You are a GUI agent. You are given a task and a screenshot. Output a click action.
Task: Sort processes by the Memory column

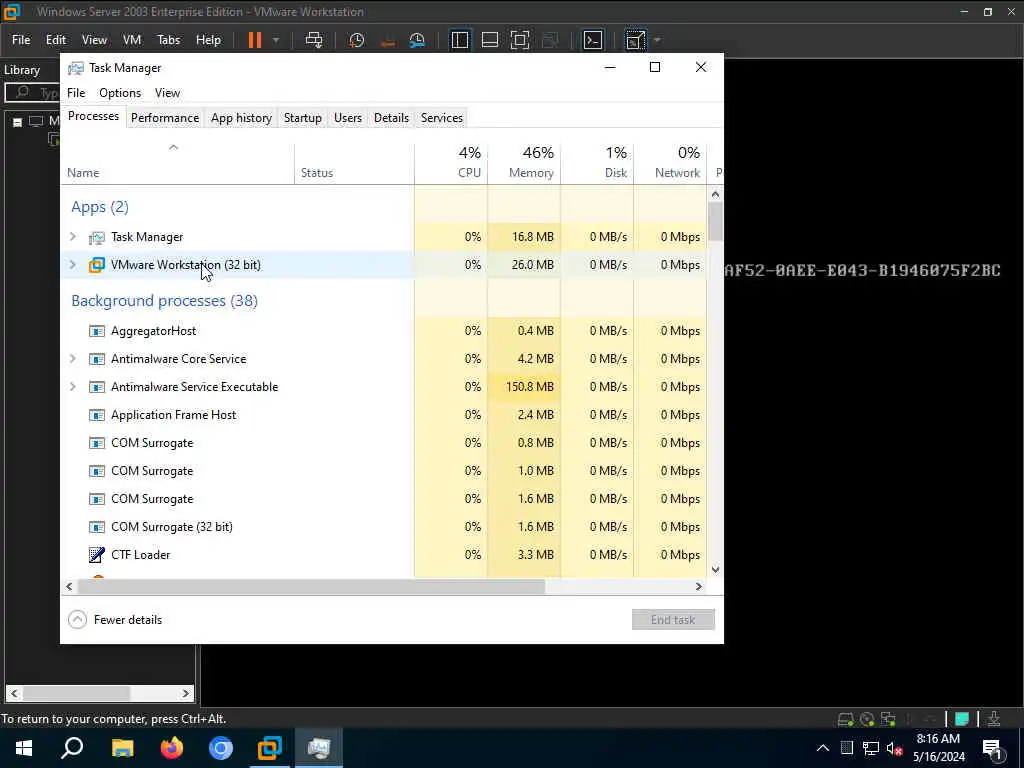point(524,163)
